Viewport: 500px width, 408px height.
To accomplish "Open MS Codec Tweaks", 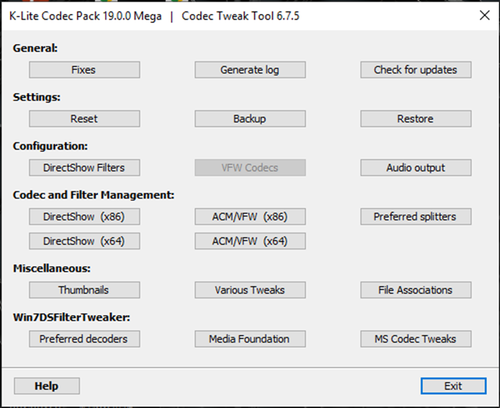I will point(416,339).
